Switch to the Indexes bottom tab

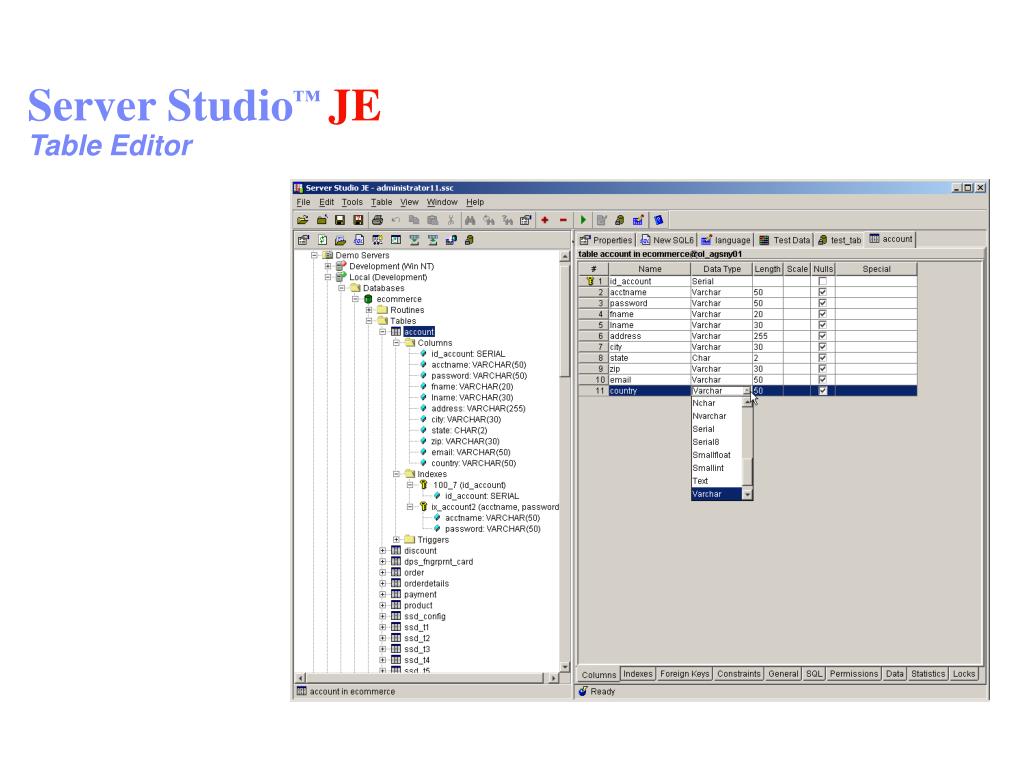(x=638, y=674)
